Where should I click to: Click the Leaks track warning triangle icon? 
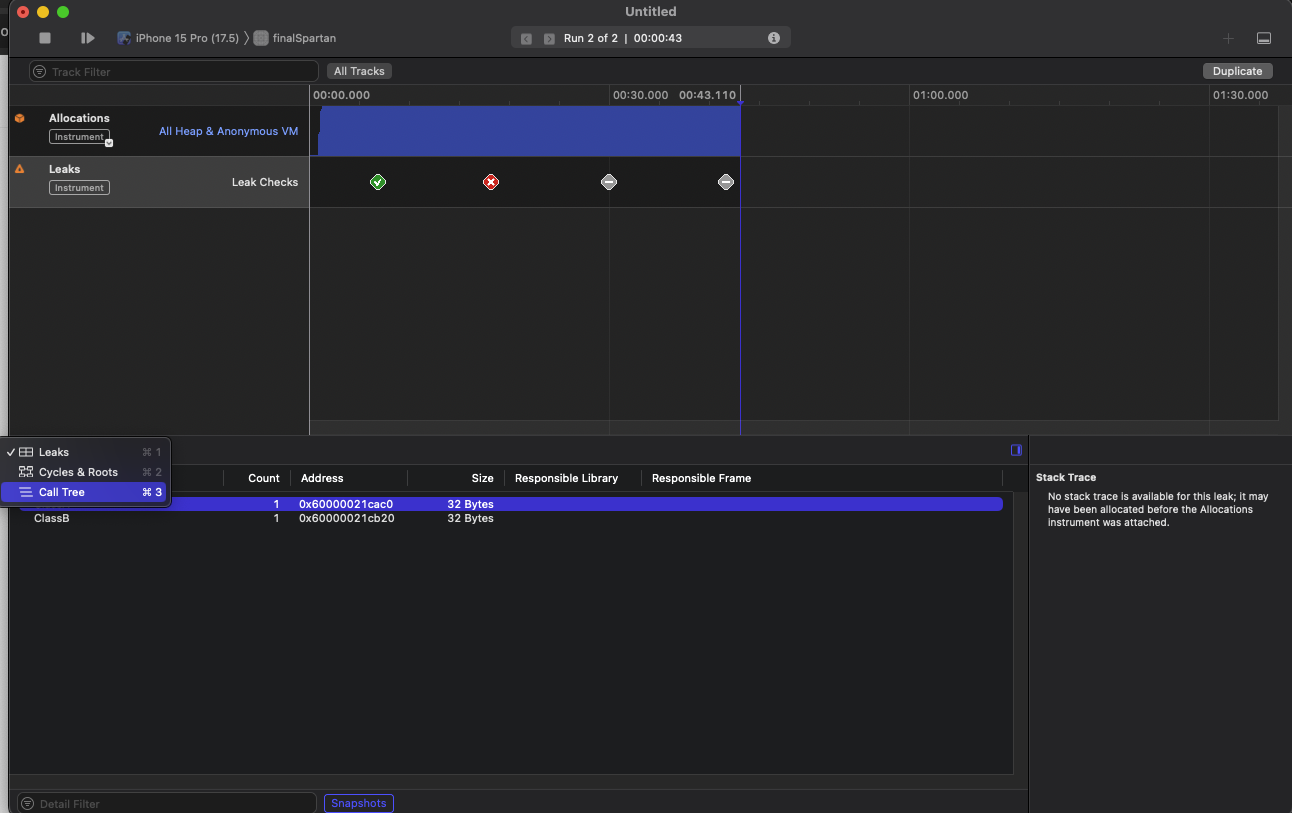click(x=19, y=169)
